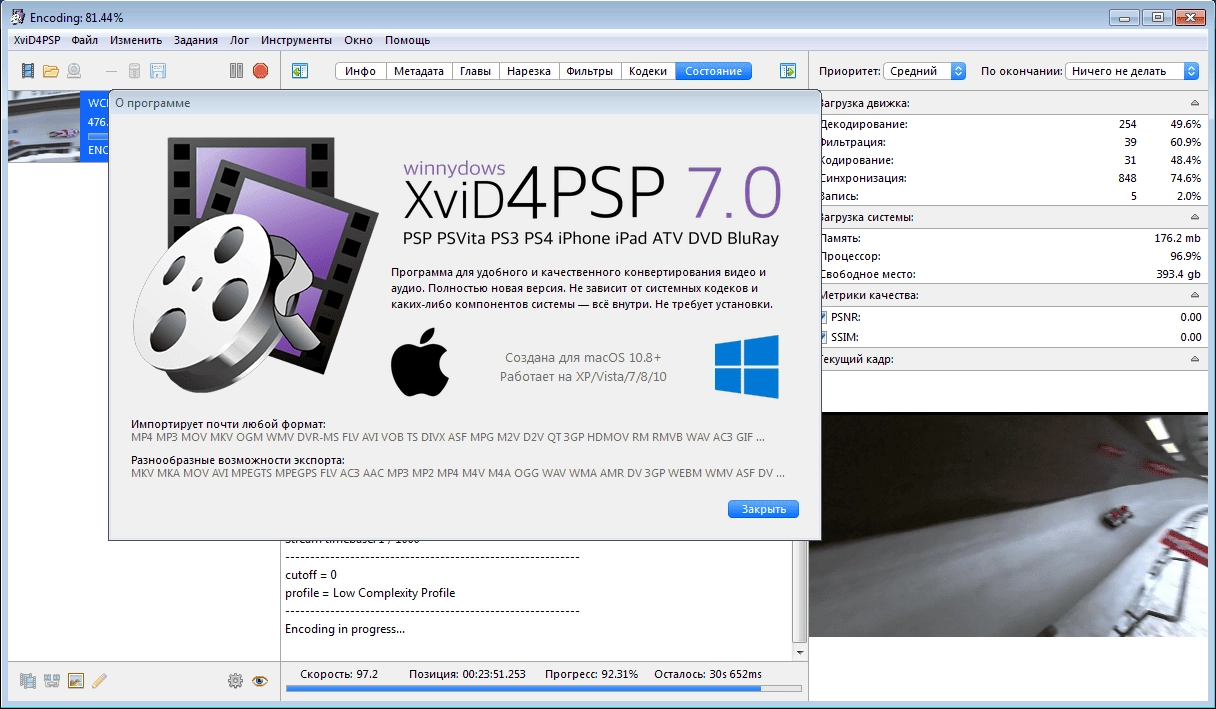Open the Изменить menu
The width and height of the screenshot is (1216, 709).
136,40
